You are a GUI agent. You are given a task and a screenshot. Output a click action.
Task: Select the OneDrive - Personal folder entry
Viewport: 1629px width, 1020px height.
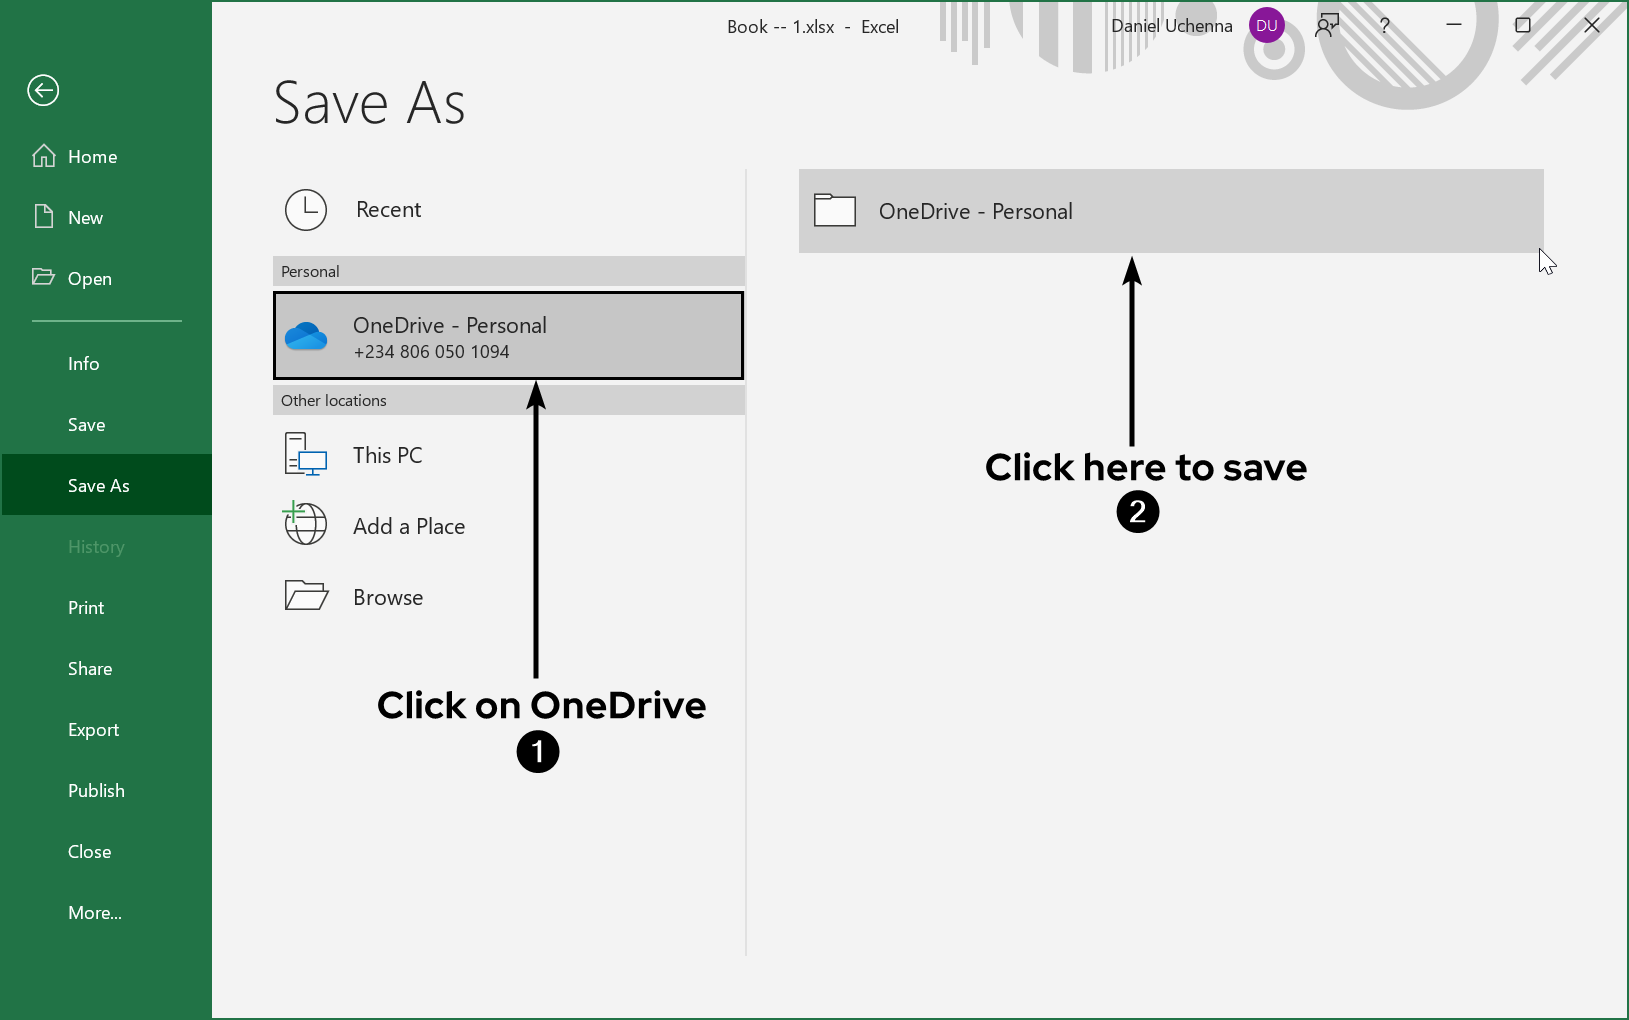[1170, 211]
